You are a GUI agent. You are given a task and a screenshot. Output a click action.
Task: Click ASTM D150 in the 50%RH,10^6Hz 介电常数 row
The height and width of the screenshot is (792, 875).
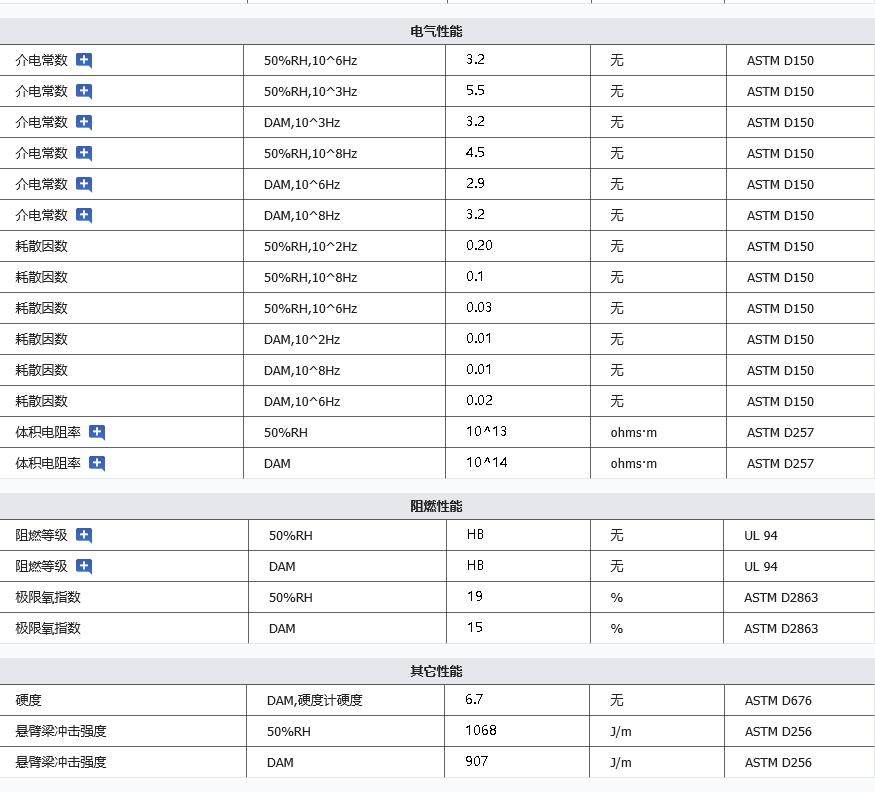coord(780,60)
